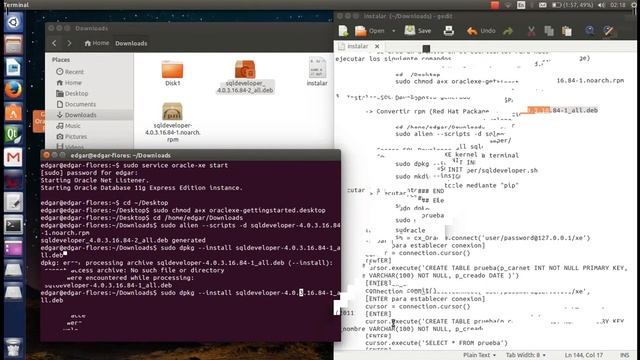Paste clipboard contents via gedit toolbar
This screenshot has height=360, width=640.
pyautogui.click(x=567, y=31)
